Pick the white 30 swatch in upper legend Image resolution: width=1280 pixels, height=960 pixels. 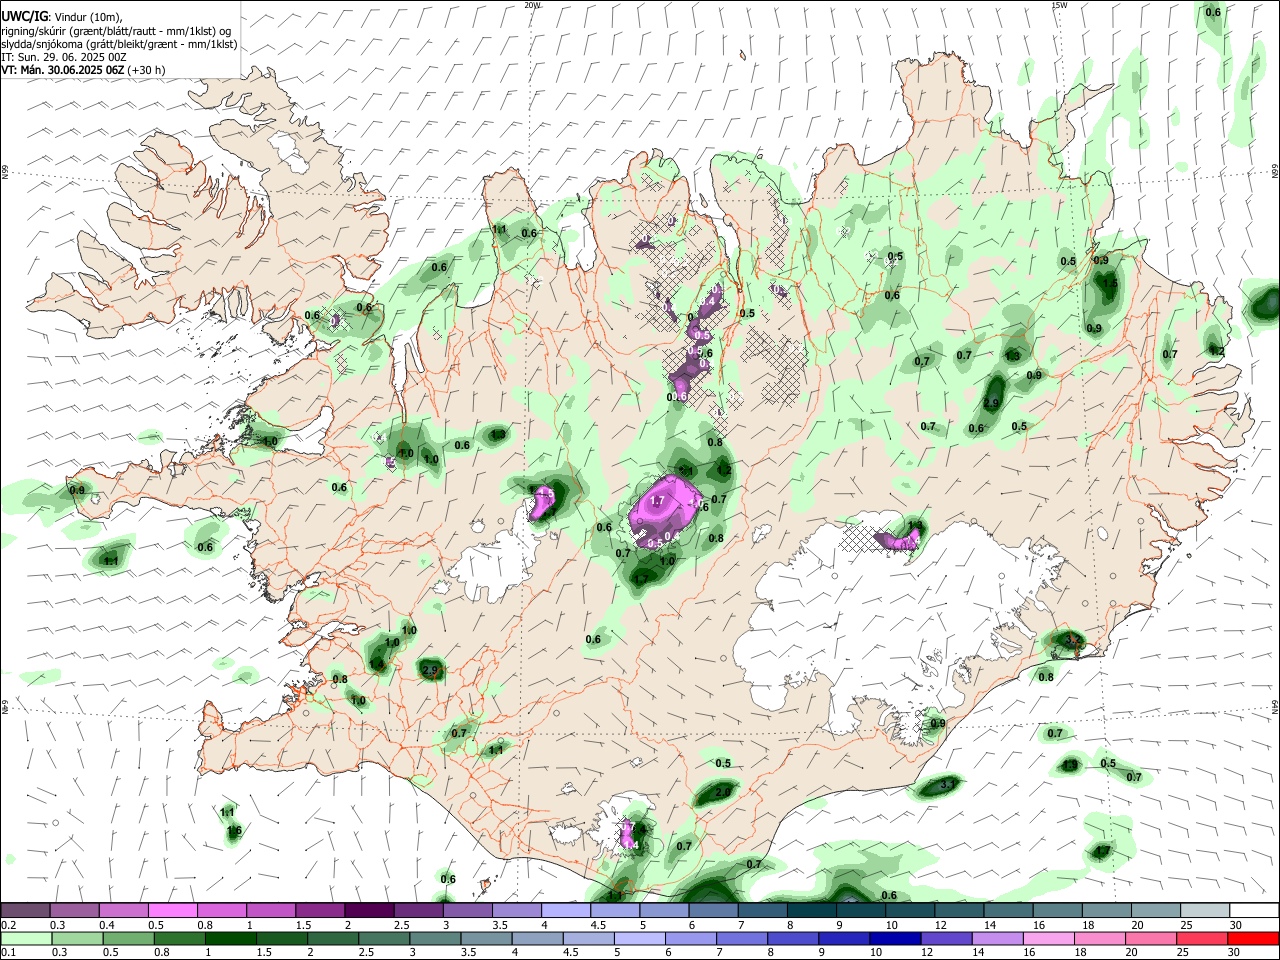(x=1255, y=910)
